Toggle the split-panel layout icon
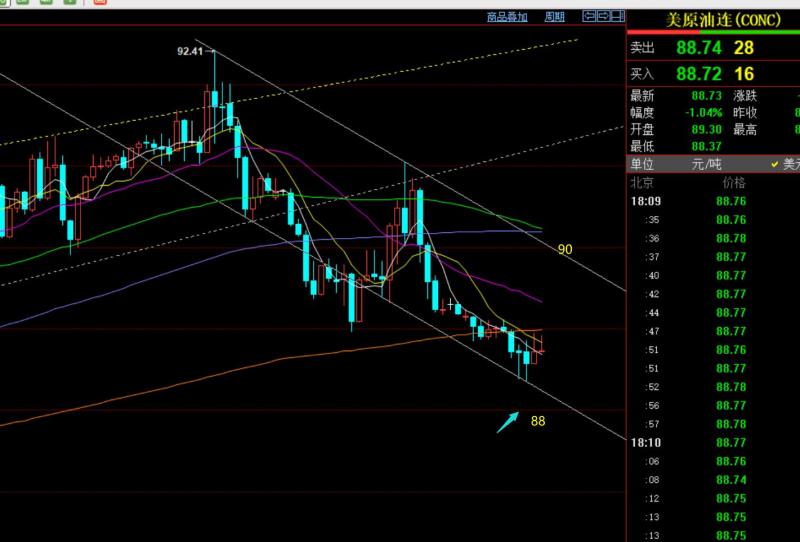The height and width of the screenshot is (542, 800). click(618, 16)
